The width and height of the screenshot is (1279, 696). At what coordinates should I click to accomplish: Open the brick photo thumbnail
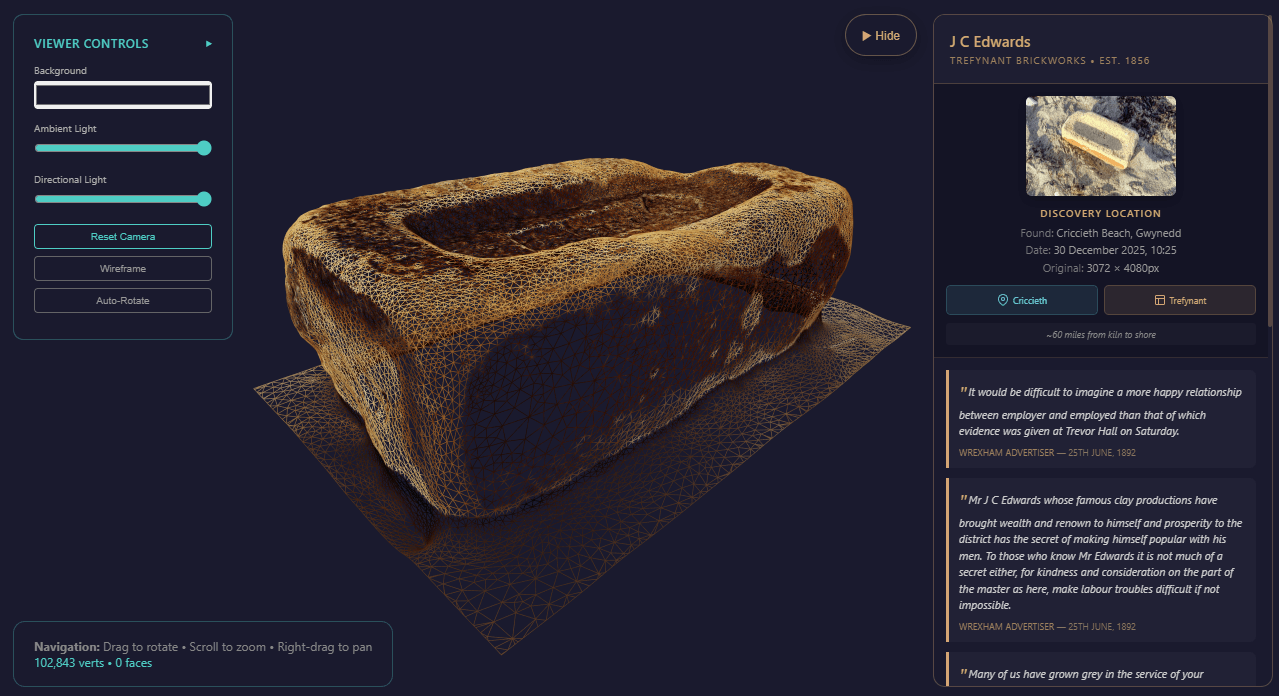pyautogui.click(x=1100, y=146)
